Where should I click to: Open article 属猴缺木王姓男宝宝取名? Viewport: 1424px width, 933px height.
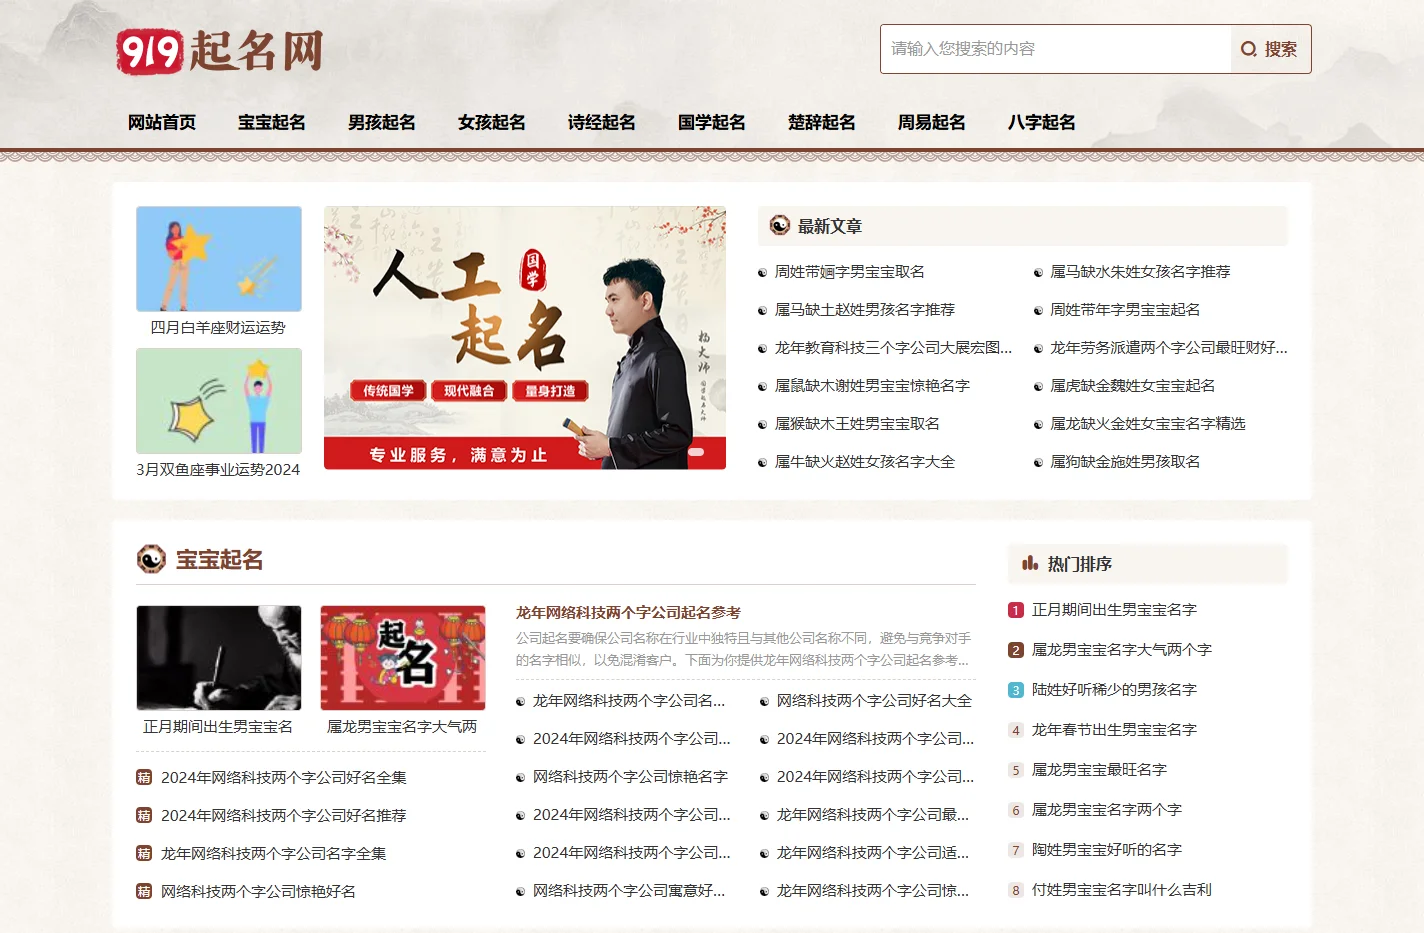coord(857,424)
